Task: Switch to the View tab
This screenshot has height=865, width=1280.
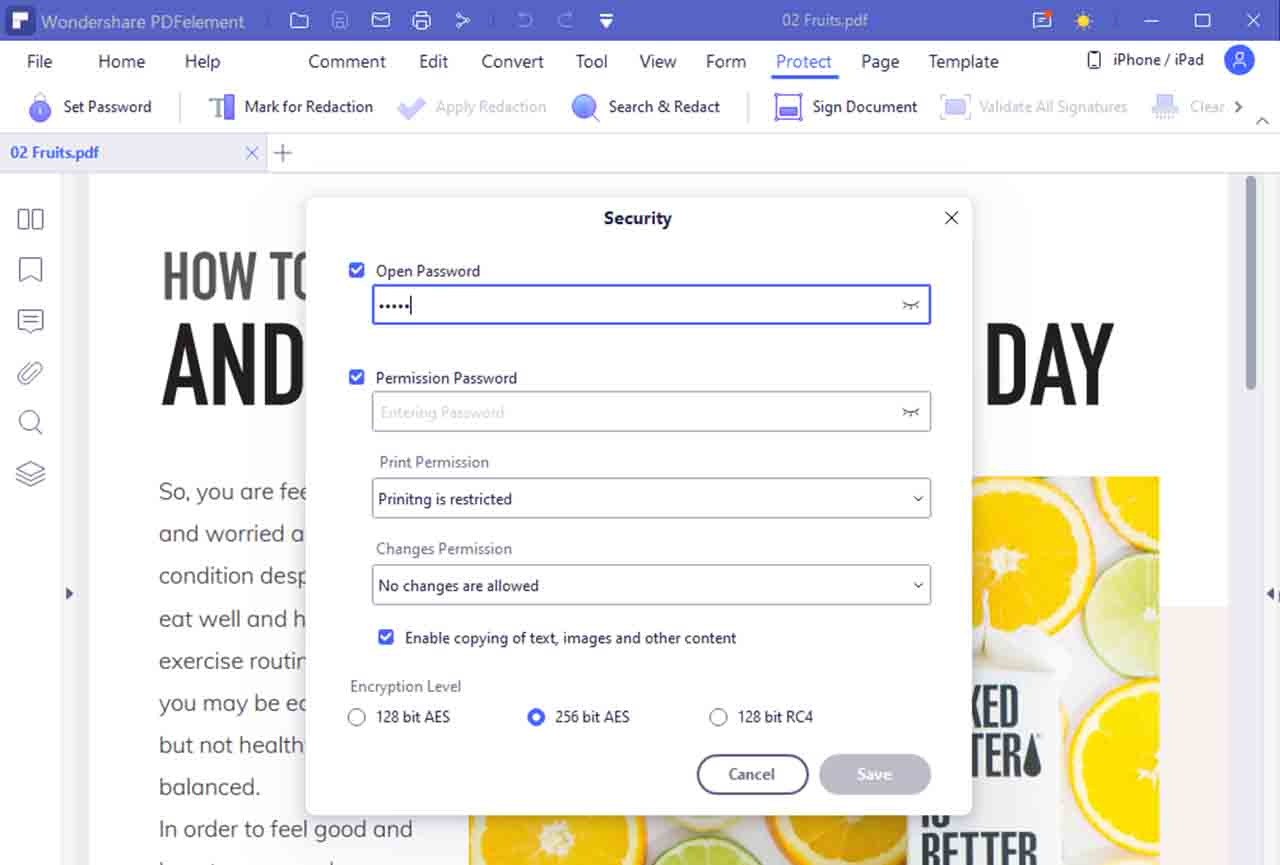Action: (x=658, y=61)
